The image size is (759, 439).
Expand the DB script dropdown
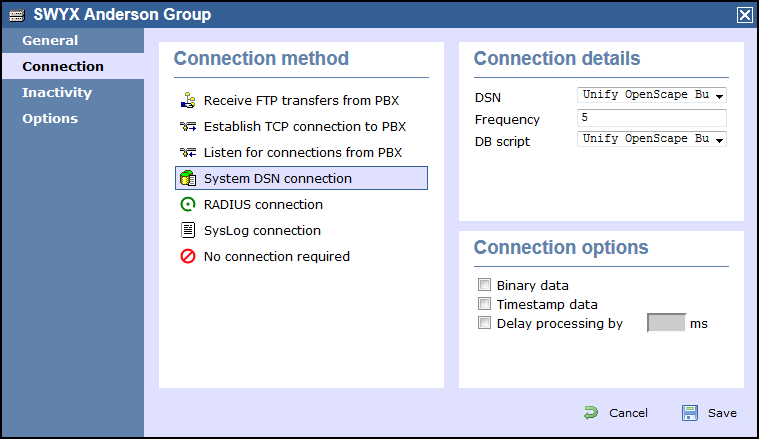pos(652,139)
